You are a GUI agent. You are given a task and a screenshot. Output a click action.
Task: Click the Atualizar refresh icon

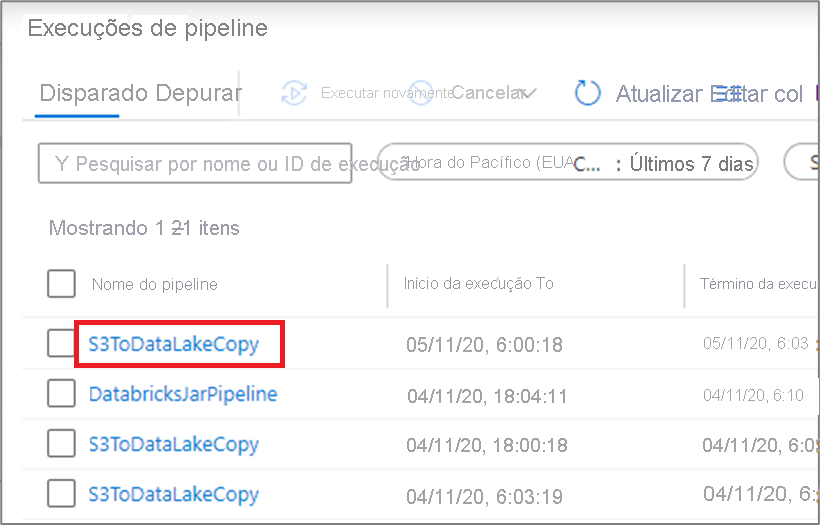587,93
